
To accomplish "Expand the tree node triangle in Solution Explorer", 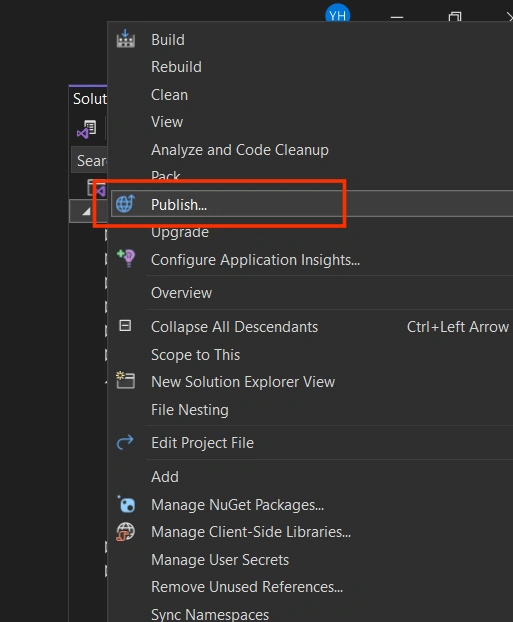I will point(86,211).
